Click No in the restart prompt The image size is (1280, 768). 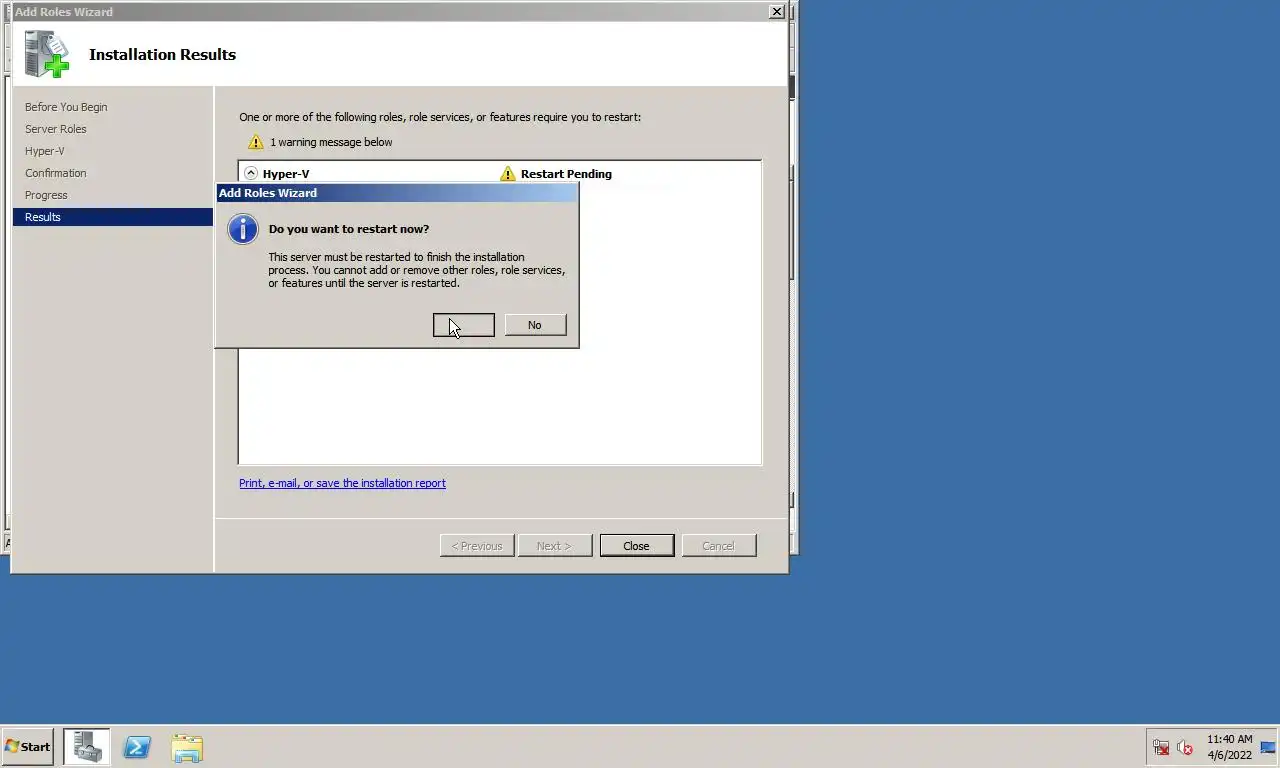(x=535, y=325)
